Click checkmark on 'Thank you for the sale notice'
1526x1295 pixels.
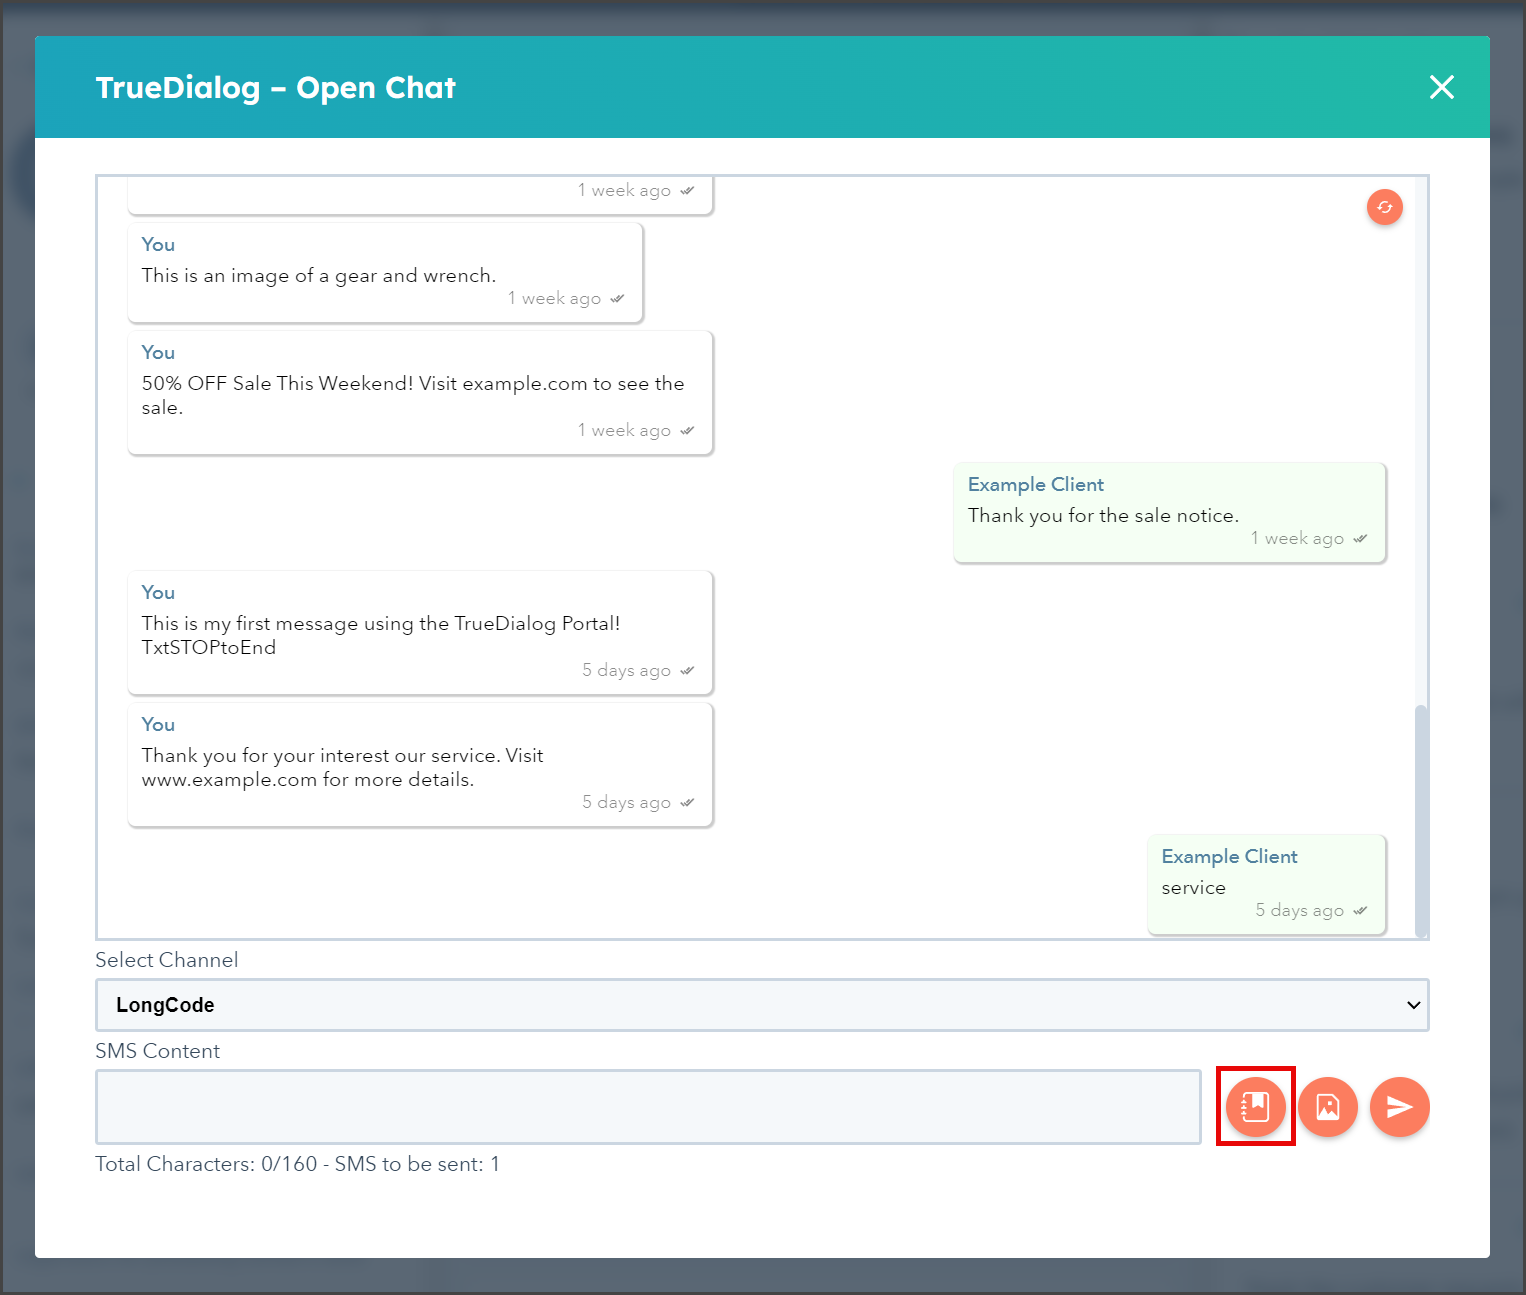(1360, 538)
